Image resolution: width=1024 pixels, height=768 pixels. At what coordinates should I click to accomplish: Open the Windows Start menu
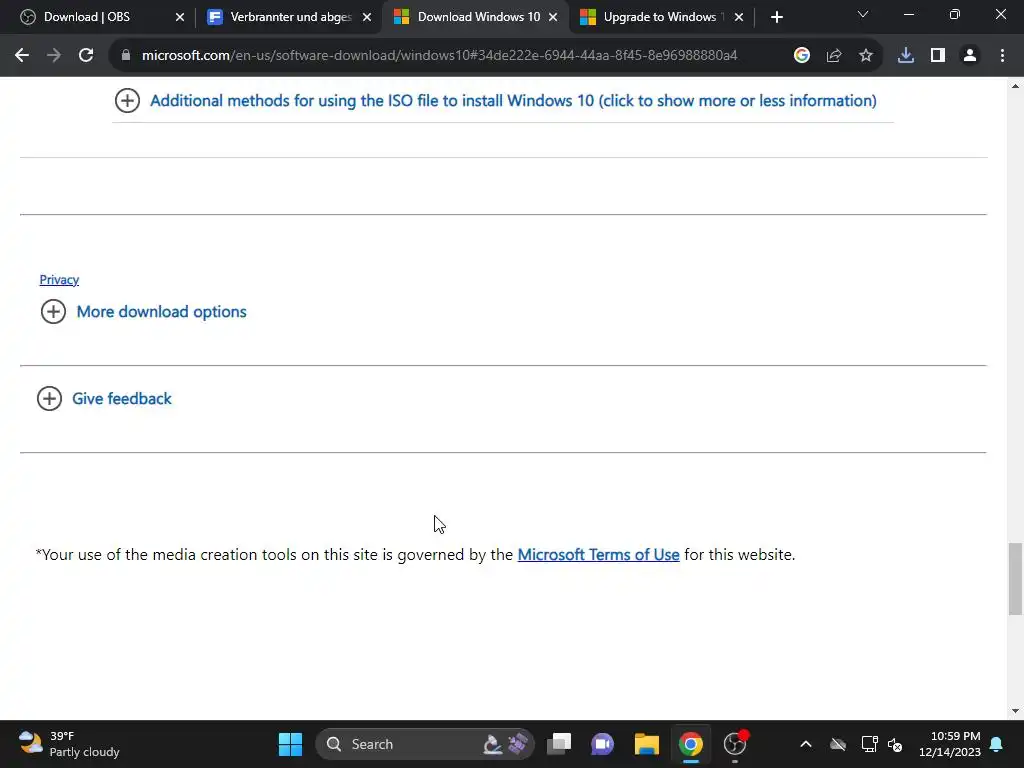(290, 744)
